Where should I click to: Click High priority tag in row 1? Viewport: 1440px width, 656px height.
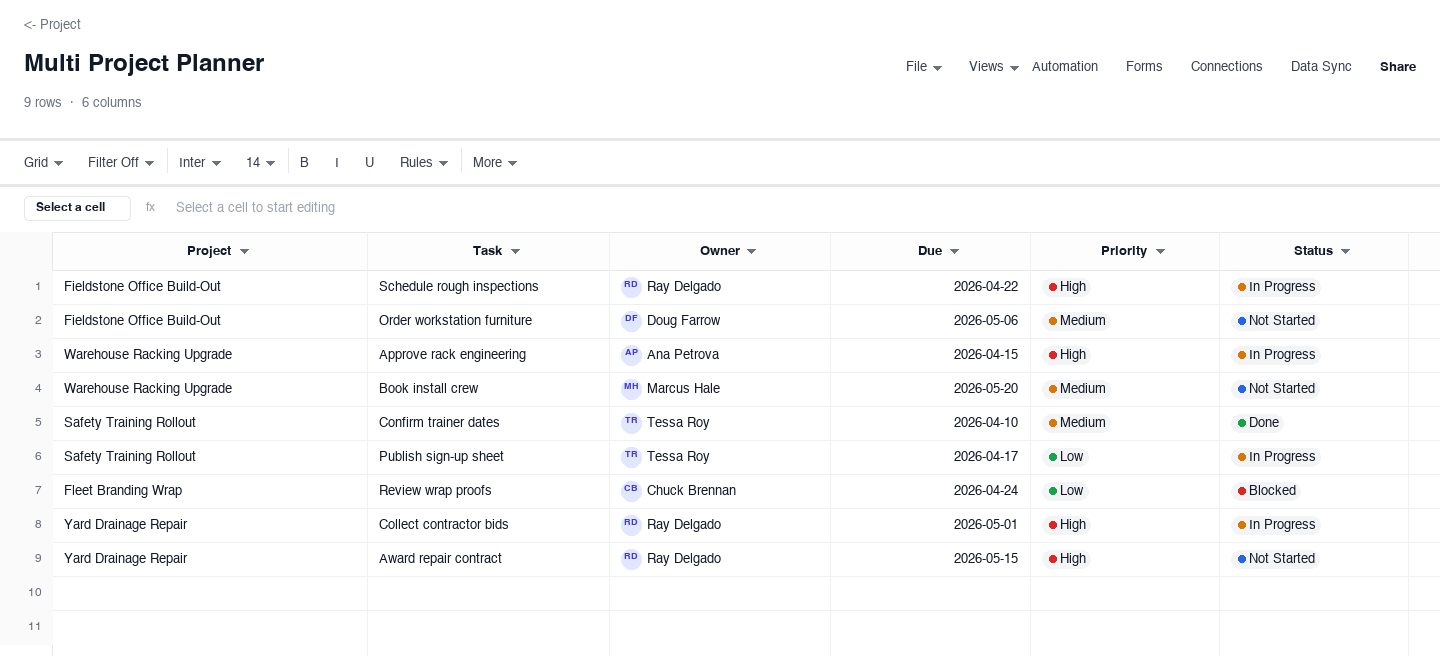(1067, 287)
